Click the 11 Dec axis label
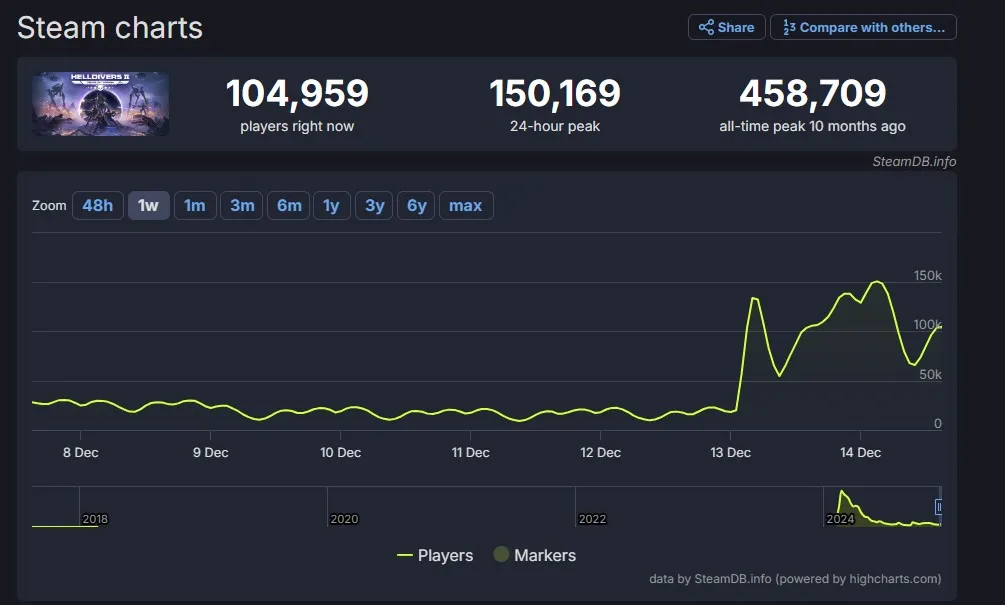1005x605 pixels. pos(470,452)
